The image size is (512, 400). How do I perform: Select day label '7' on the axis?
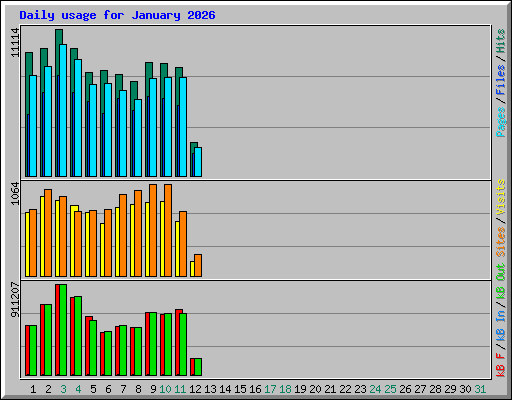pos(123,389)
